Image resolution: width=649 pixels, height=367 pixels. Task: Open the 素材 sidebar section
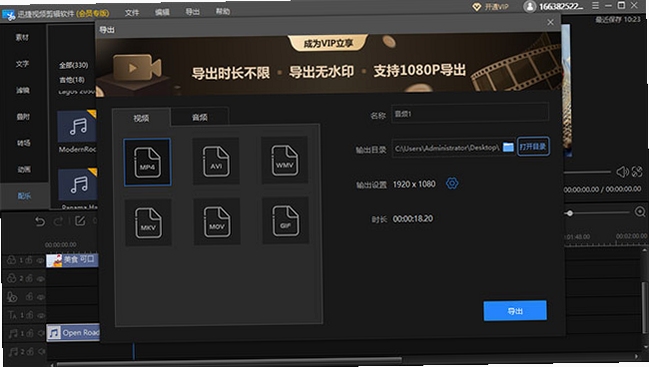point(22,37)
